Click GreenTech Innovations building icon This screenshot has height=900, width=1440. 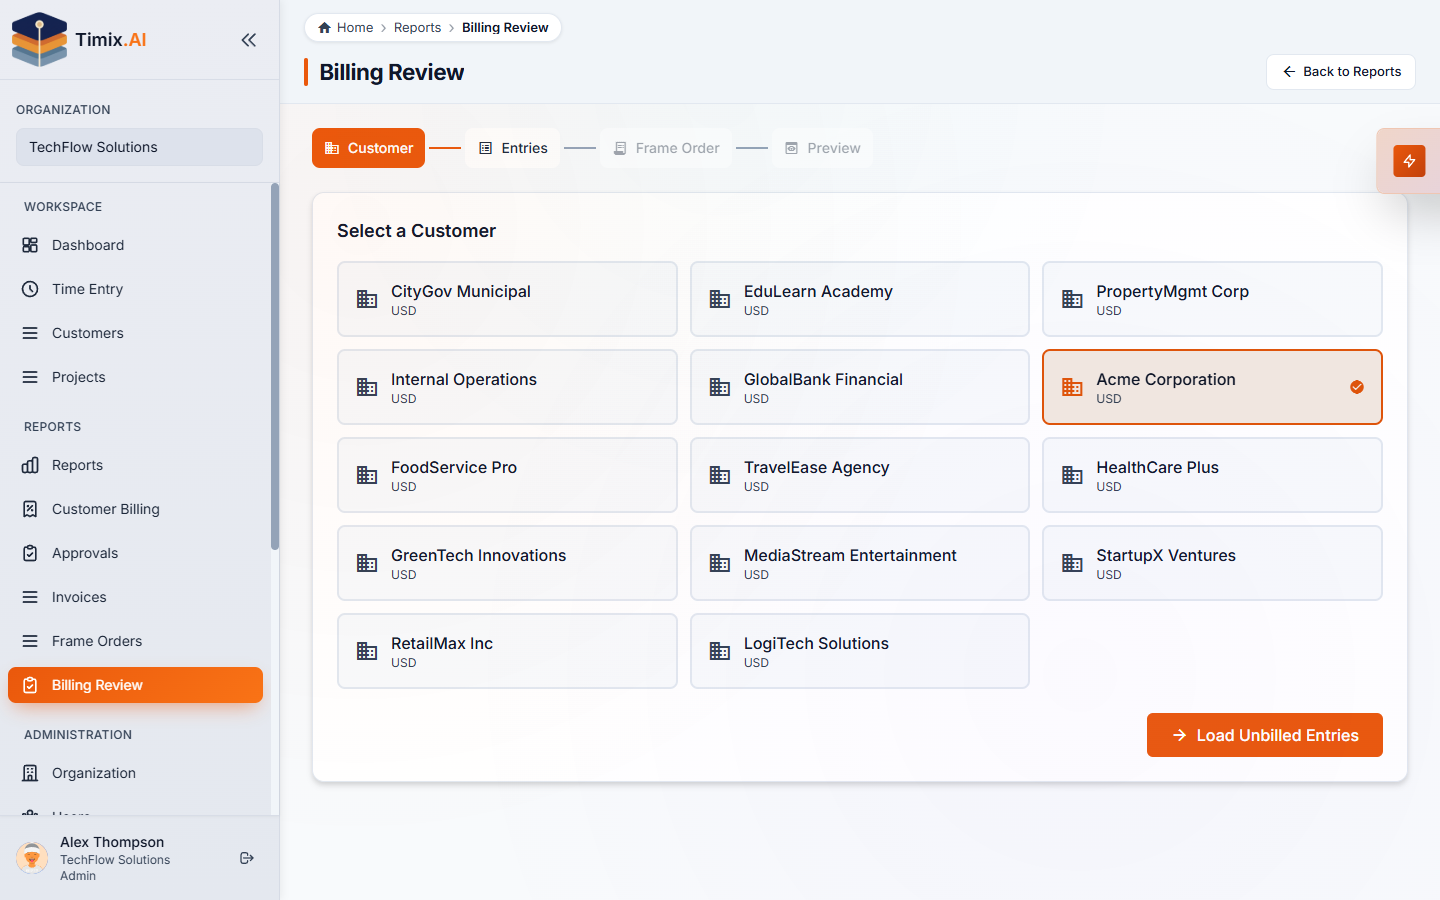(367, 563)
